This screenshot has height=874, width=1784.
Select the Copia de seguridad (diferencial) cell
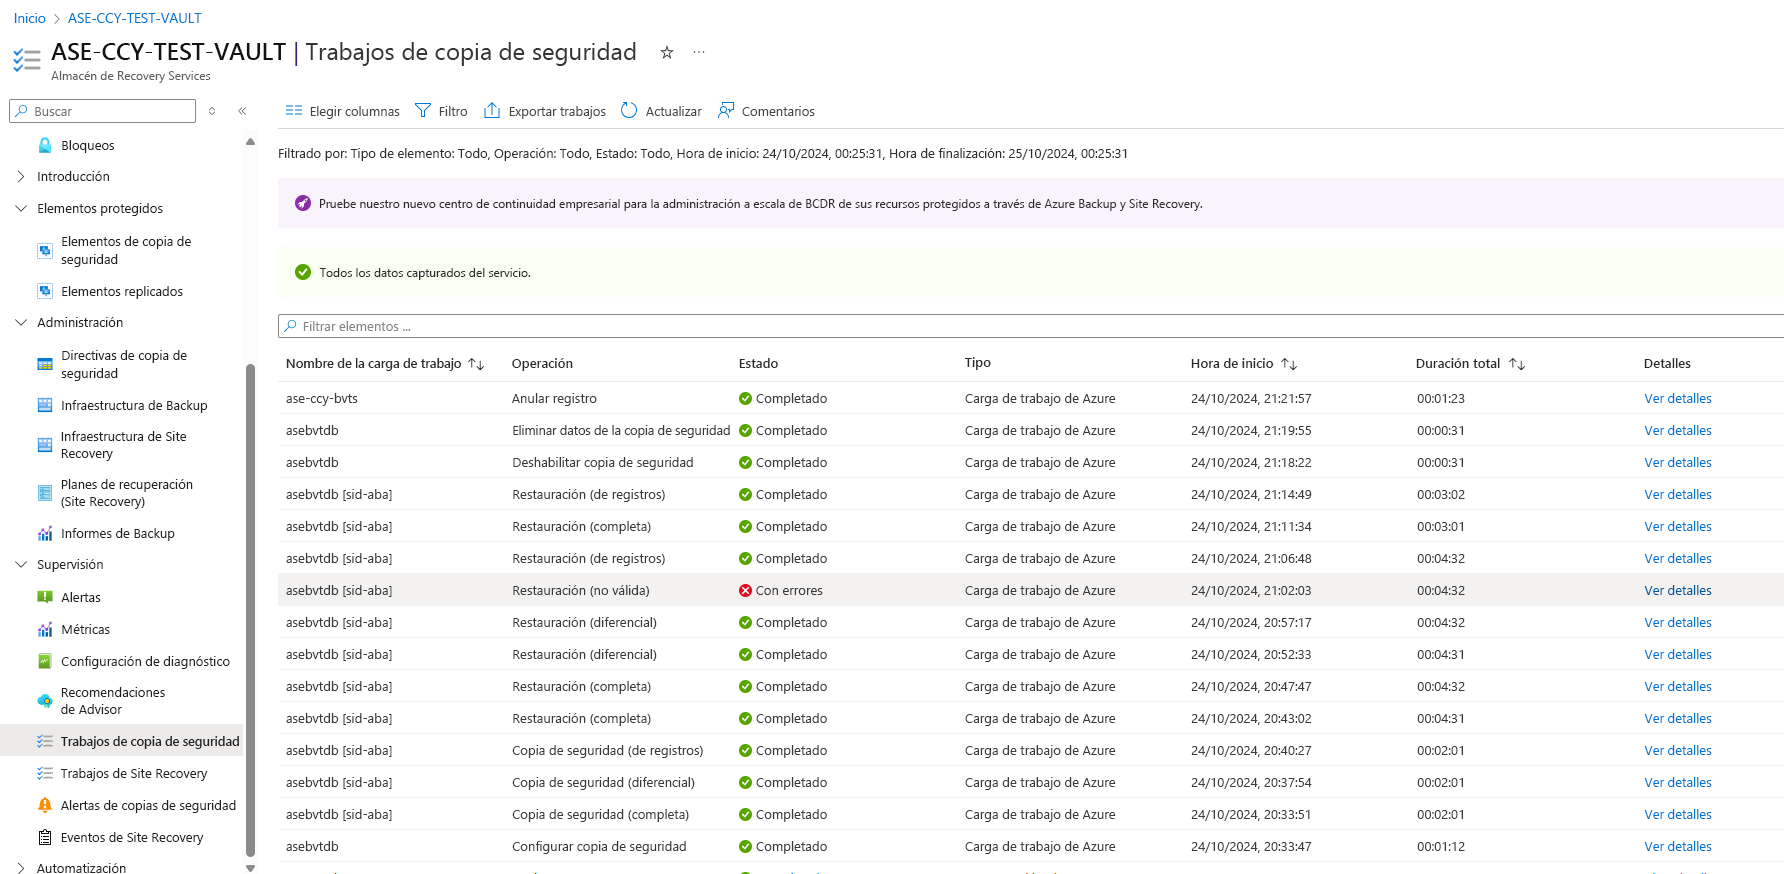tap(603, 782)
